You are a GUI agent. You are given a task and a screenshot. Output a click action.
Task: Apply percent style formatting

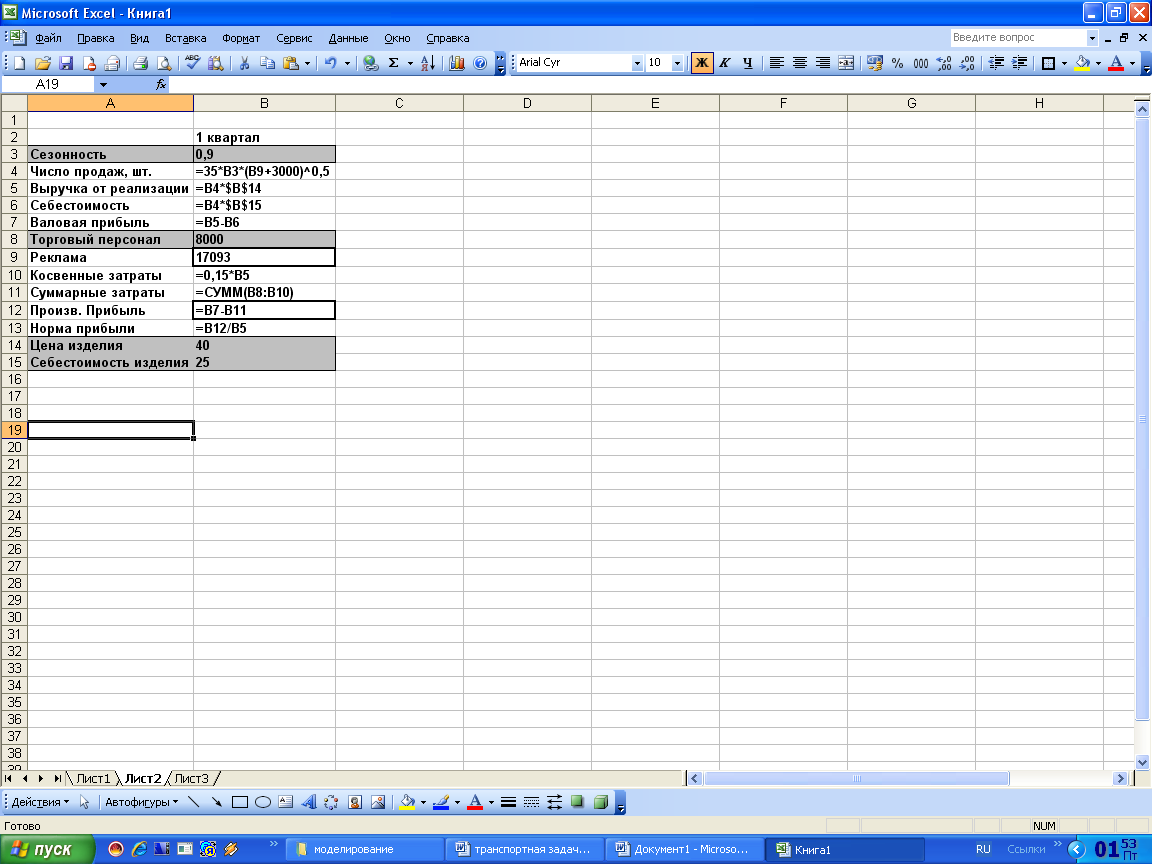click(897, 63)
